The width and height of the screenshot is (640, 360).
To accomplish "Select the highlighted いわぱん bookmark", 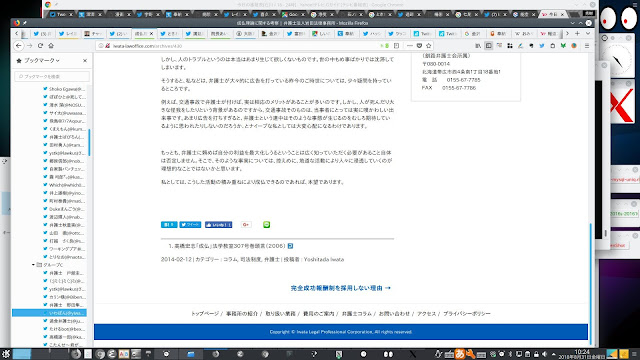I will coord(49,313).
